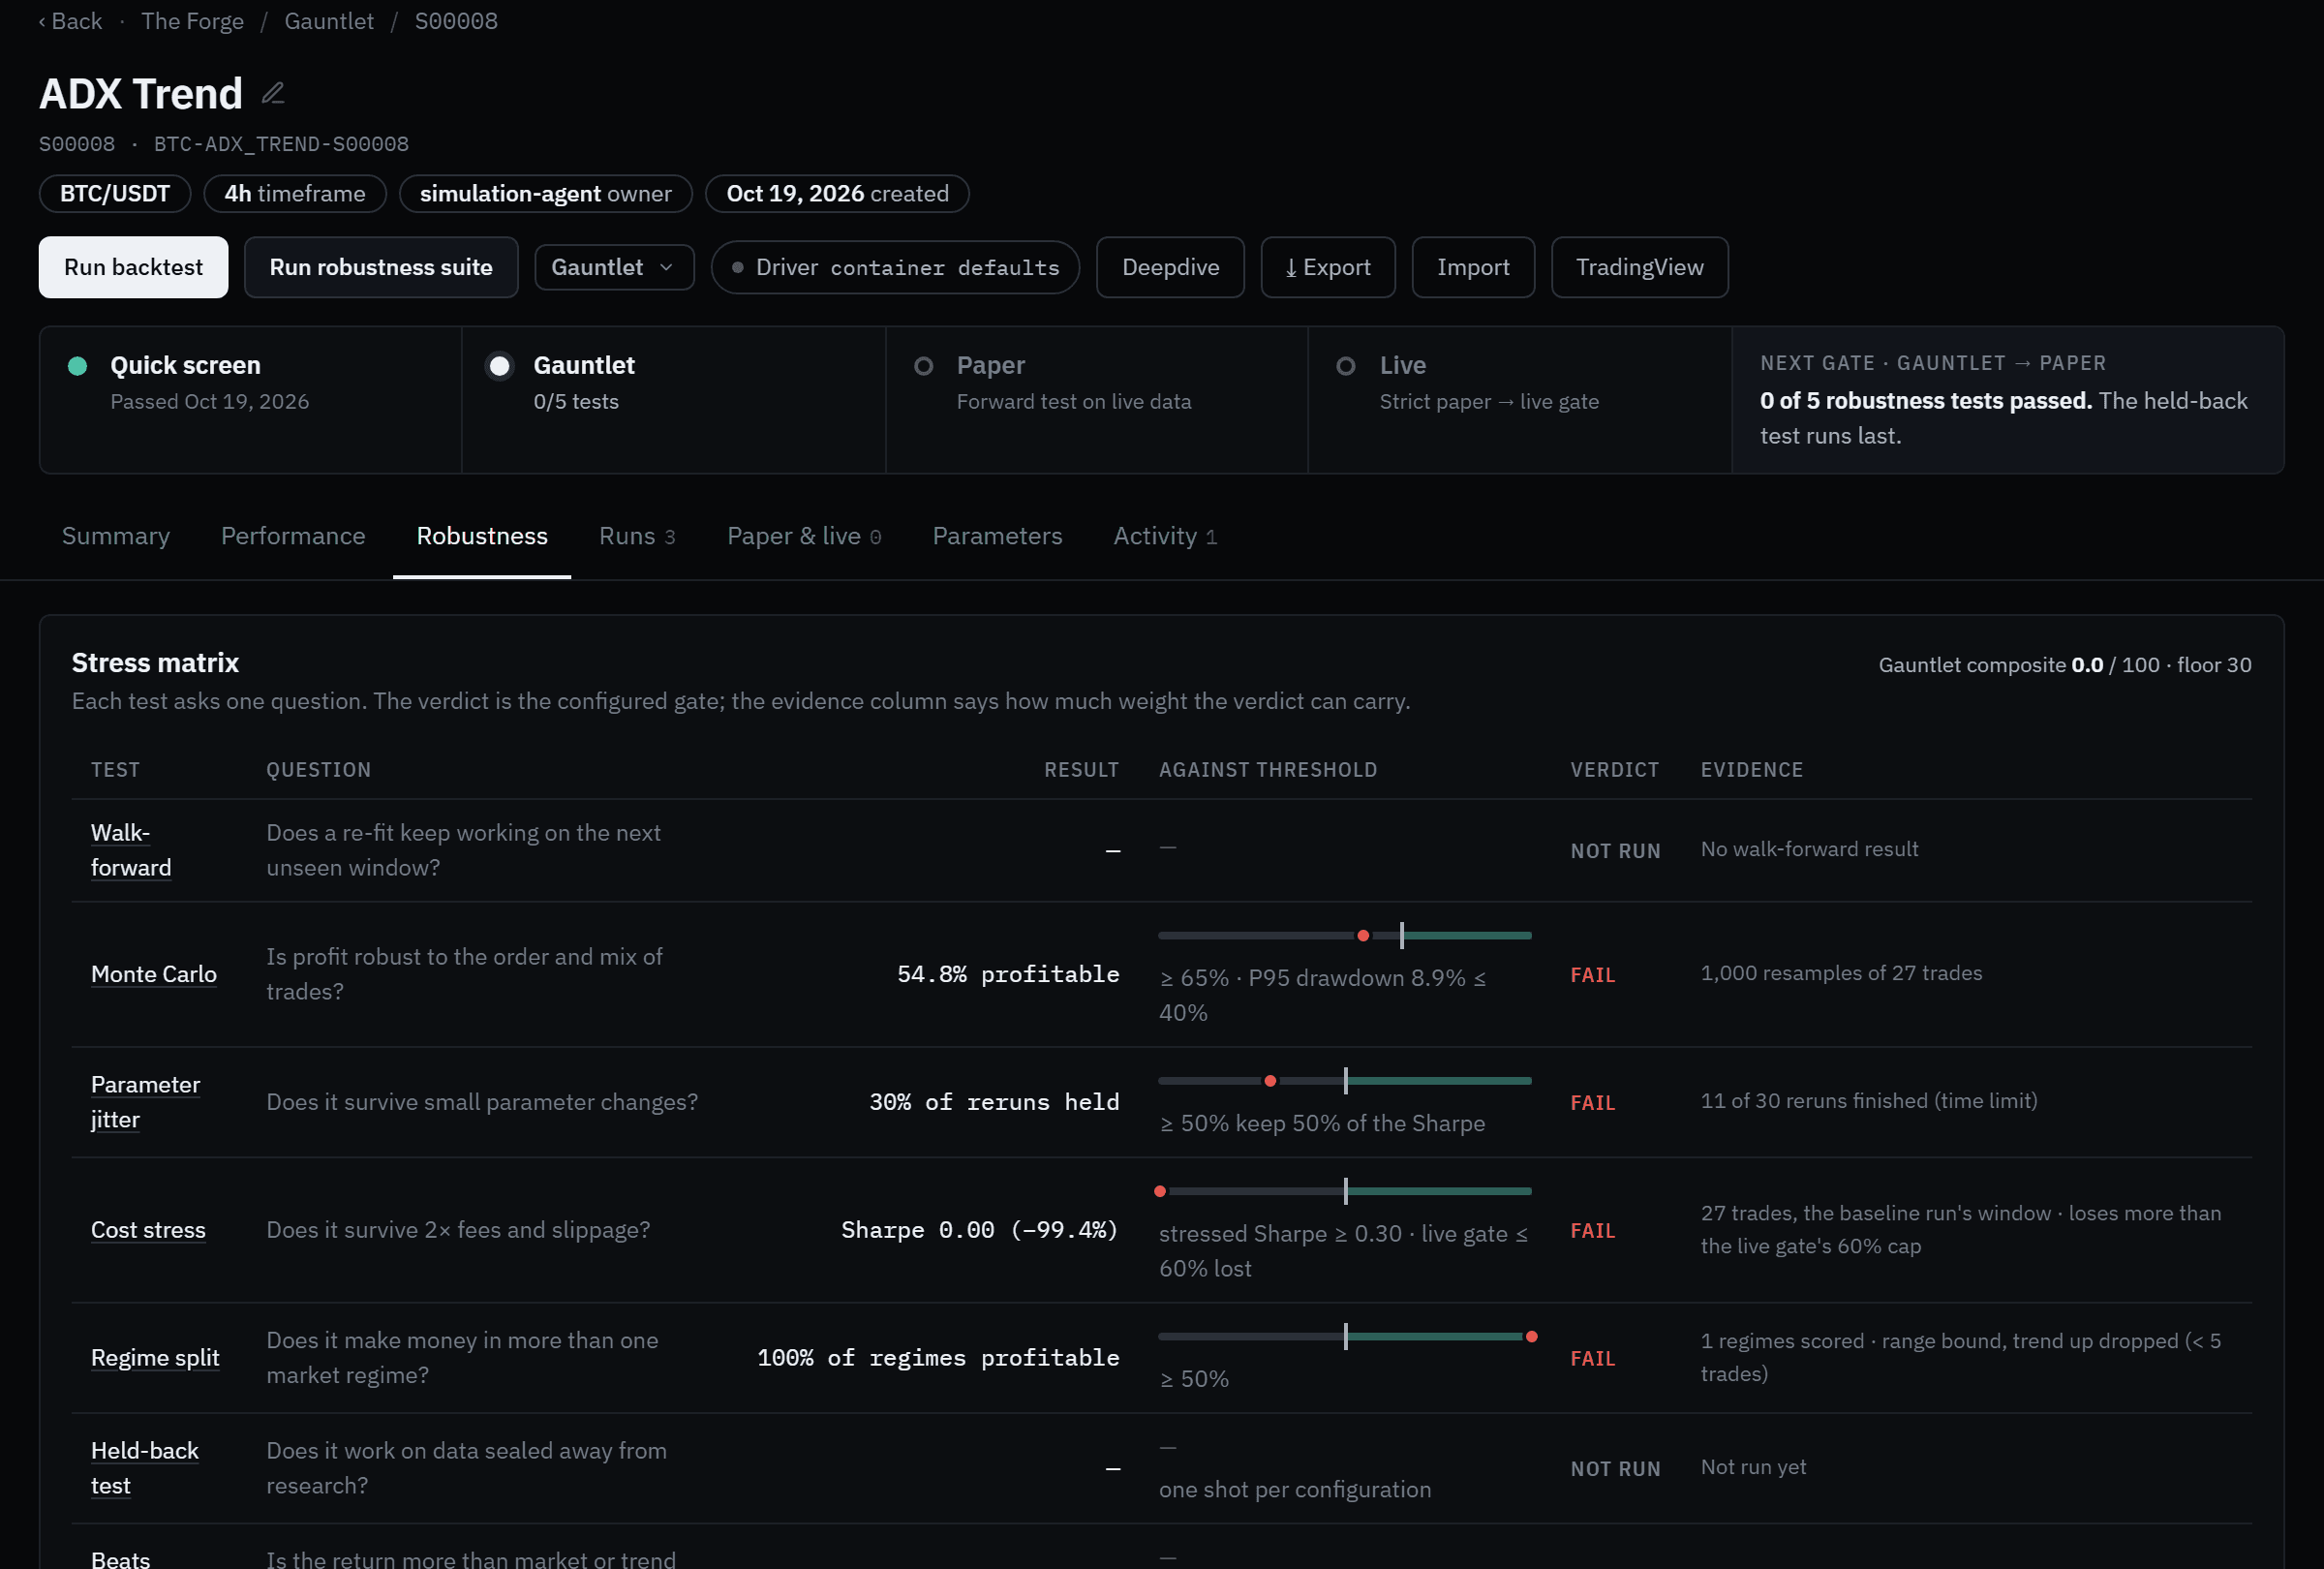This screenshot has width=2324, height=1569.
Task: Open the Held-back test link
Action: pyautogui.click(x=145, y=1468)
